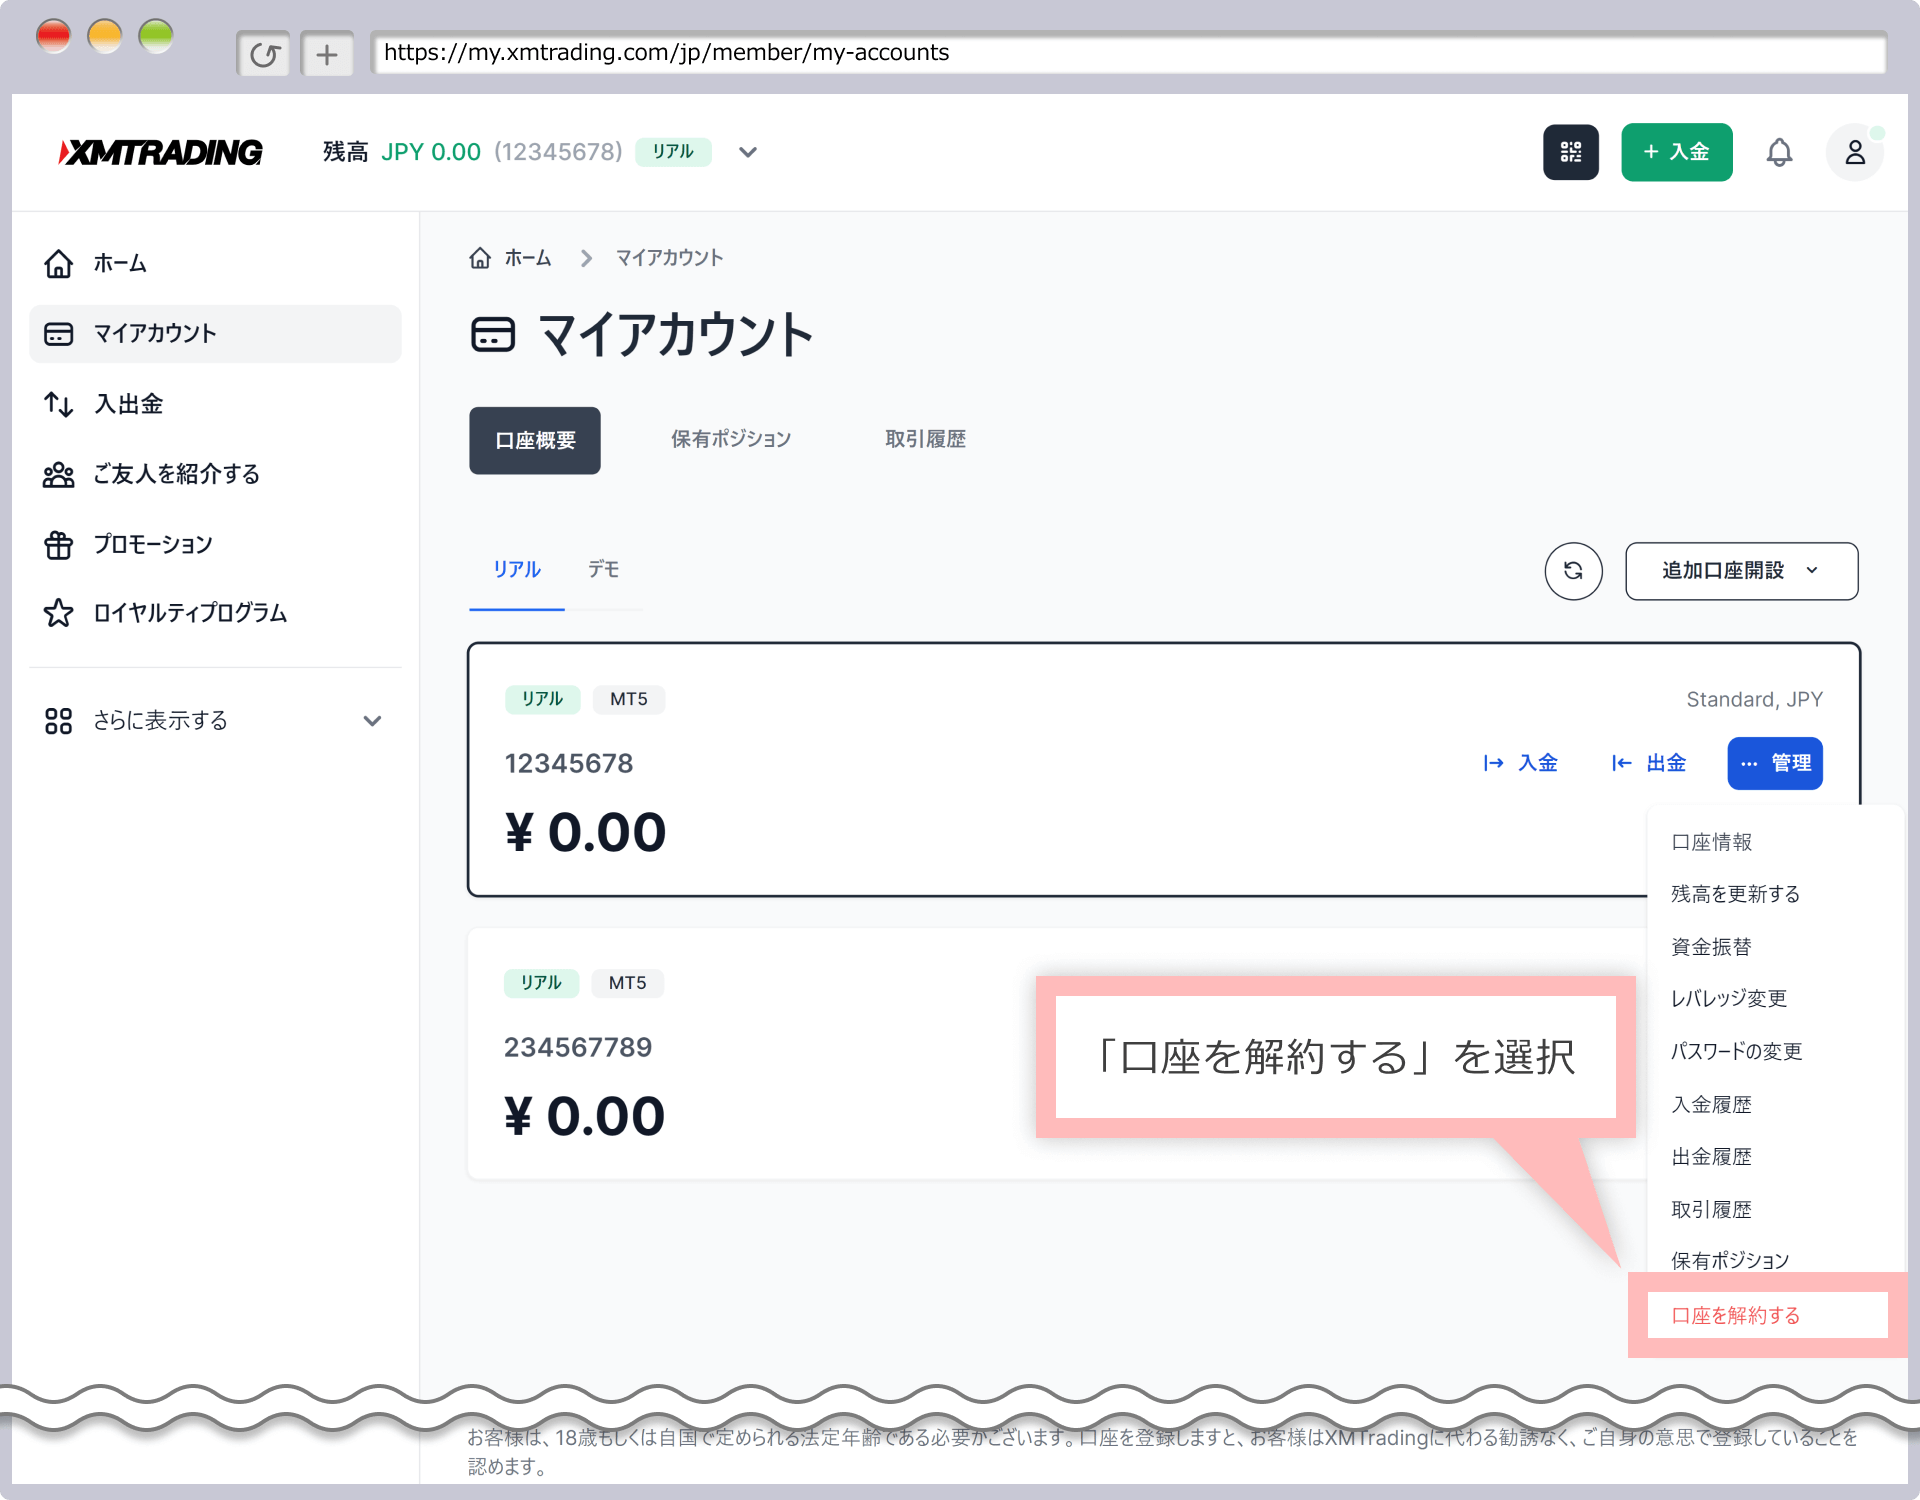
Task: Click the XMTrading logo
Action: click(161, 152)
